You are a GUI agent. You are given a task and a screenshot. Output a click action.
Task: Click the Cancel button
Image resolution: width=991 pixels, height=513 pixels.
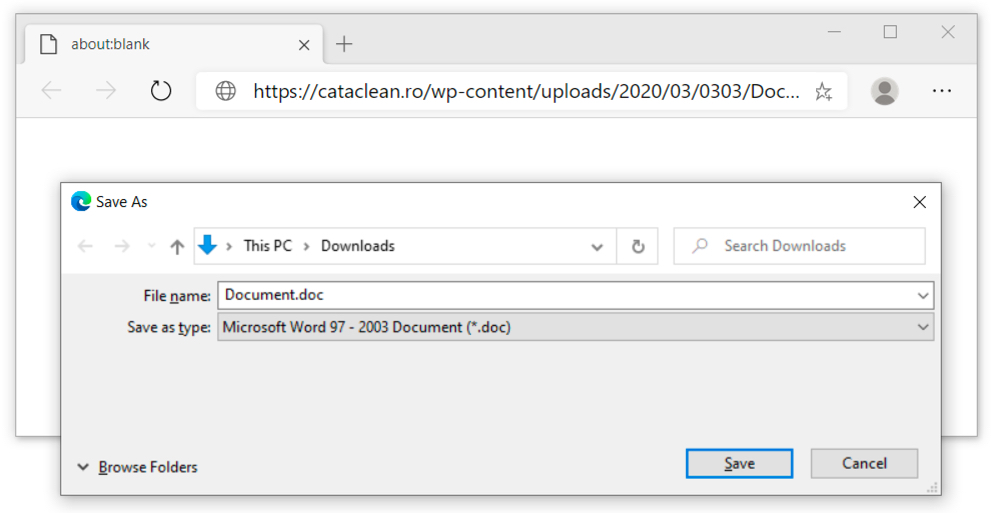pyautogui.click(x=864, y=464)
